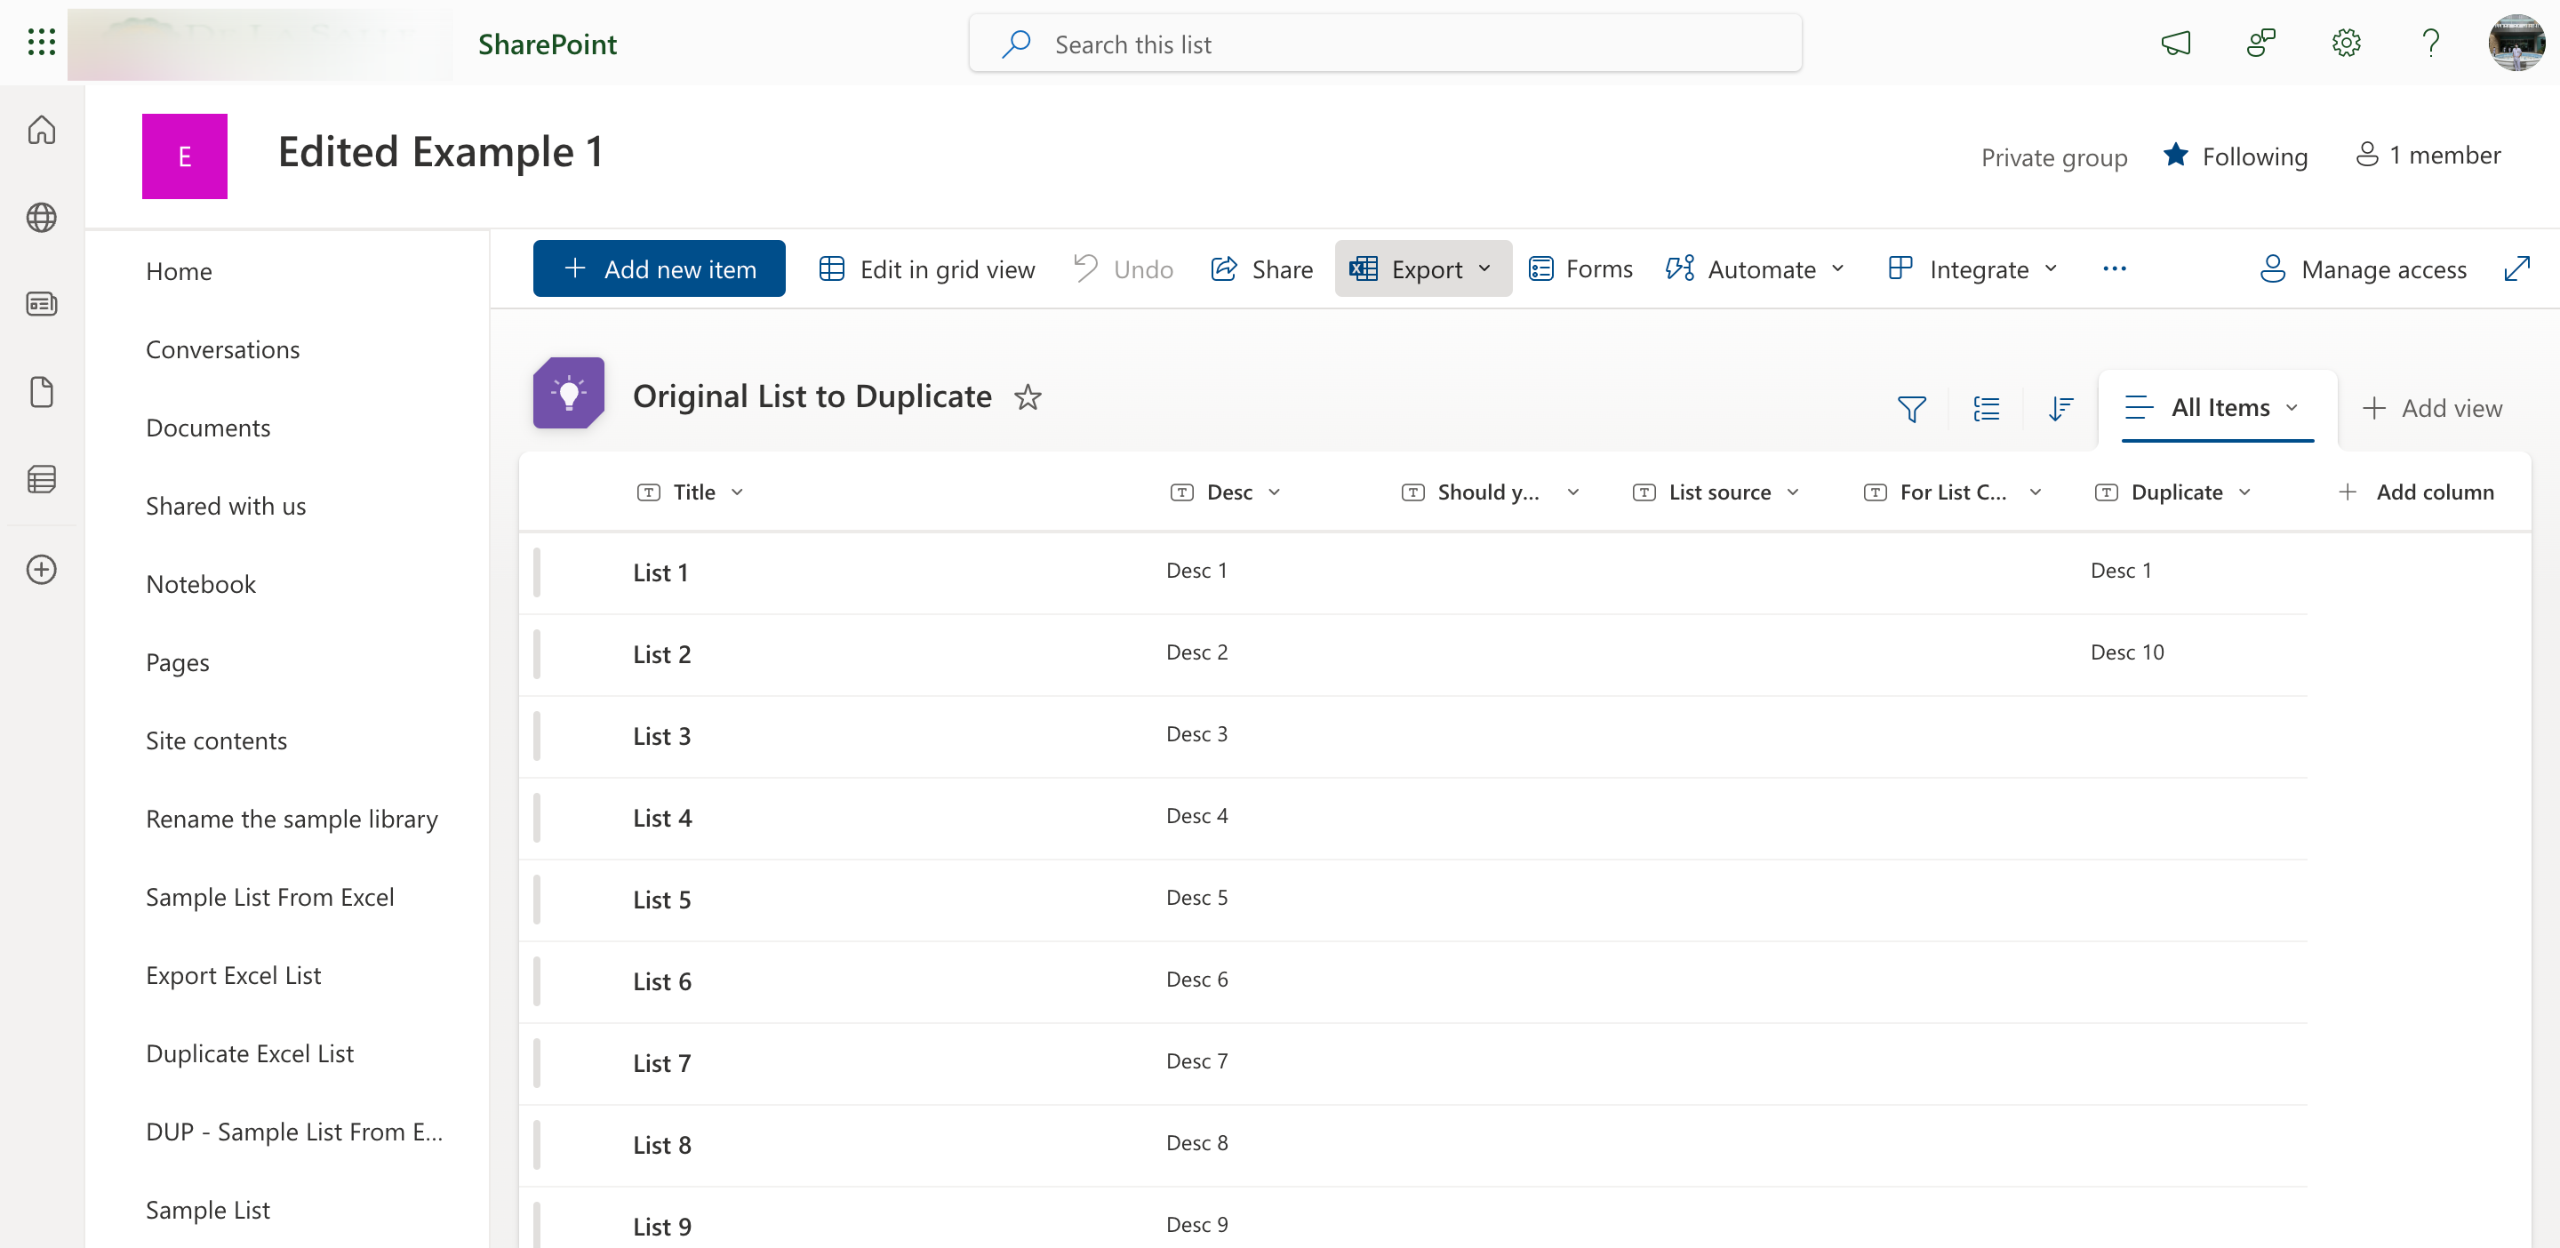Viewport: 2560px width, 1248px height.
Task: Click Manage access button
Action: (x=2363, y=269)
